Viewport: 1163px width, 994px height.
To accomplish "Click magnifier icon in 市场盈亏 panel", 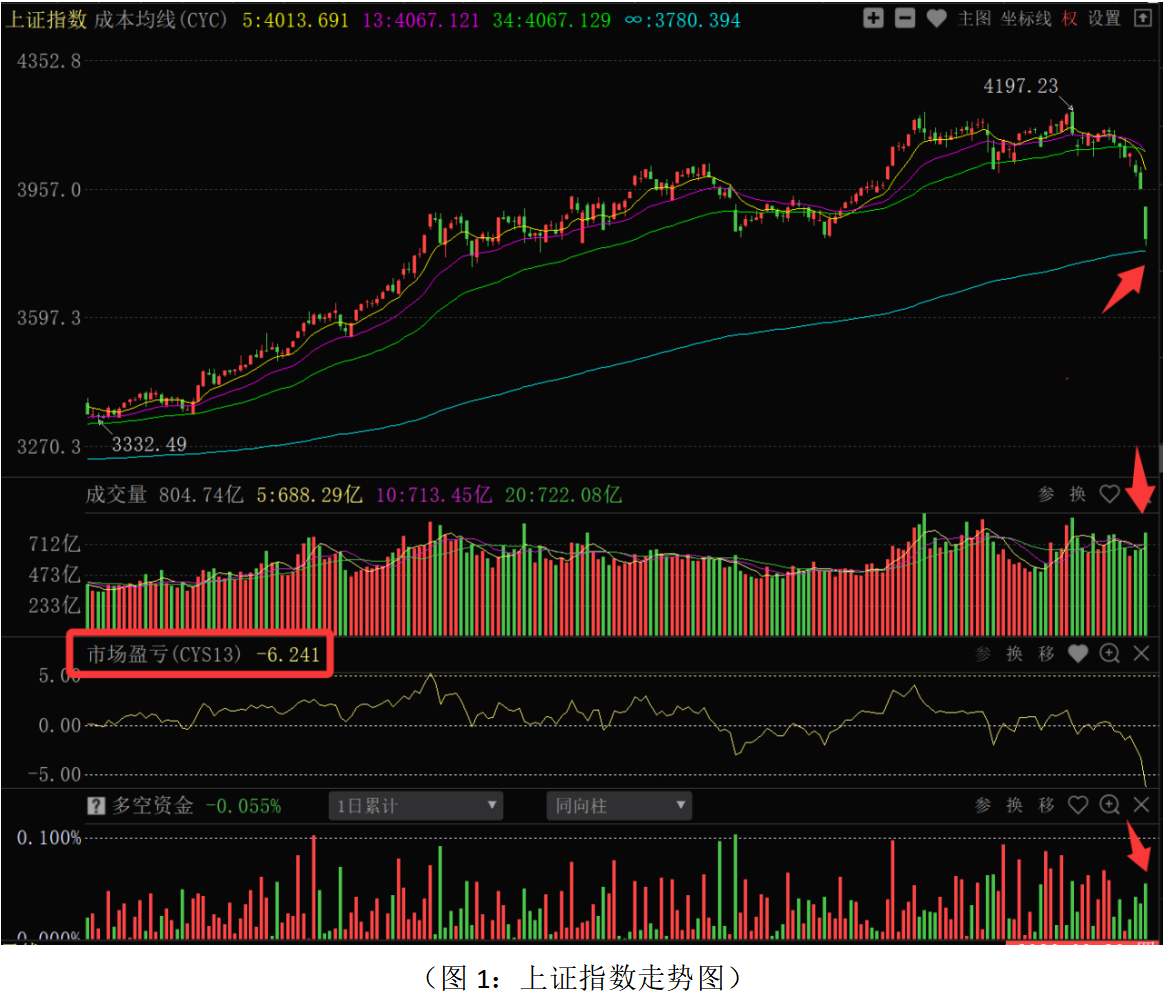I will pyautogui.click(x=1109, y=654).
